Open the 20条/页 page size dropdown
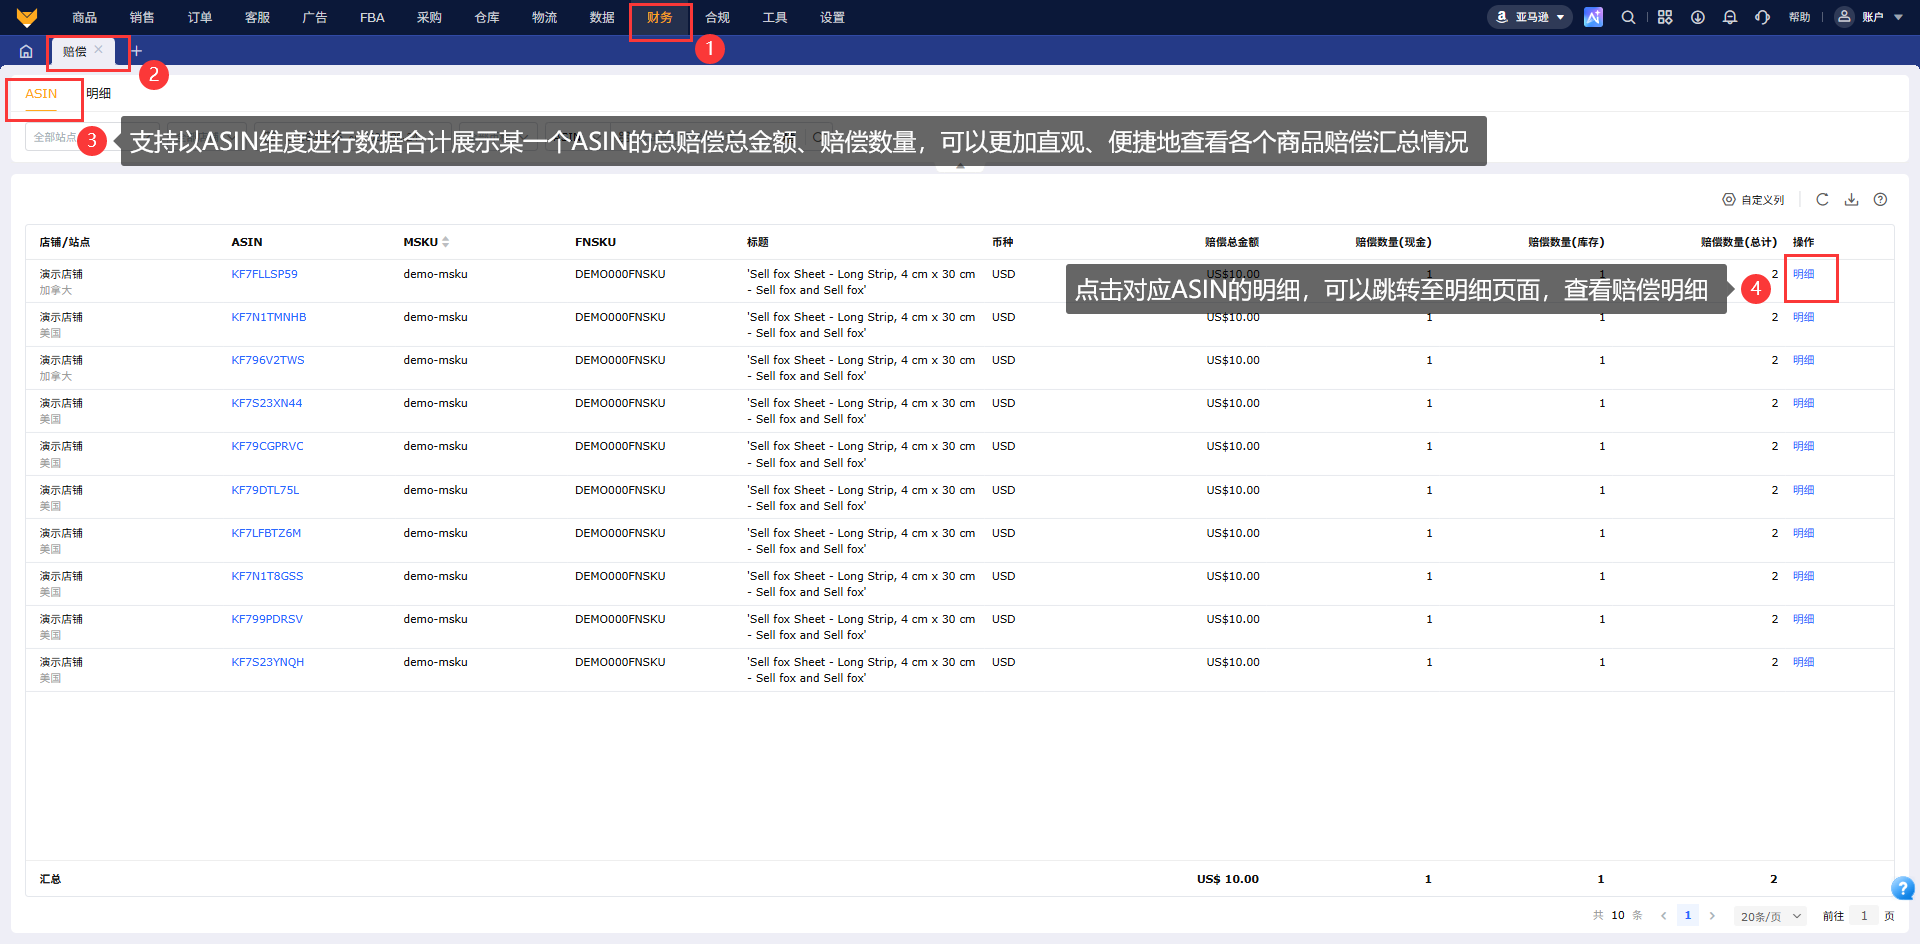This screenshot has width=1920, height=944. pyautogui.click(x=1770, y=916)
